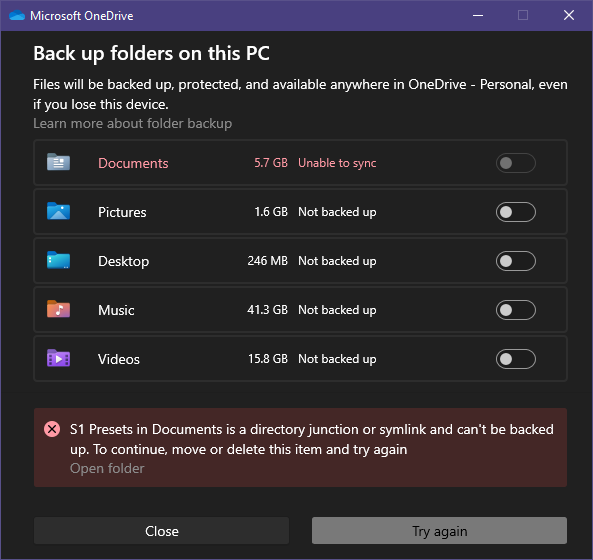Close the OneDrive window with X
This screenshot has width=593, height=560.
569,16
